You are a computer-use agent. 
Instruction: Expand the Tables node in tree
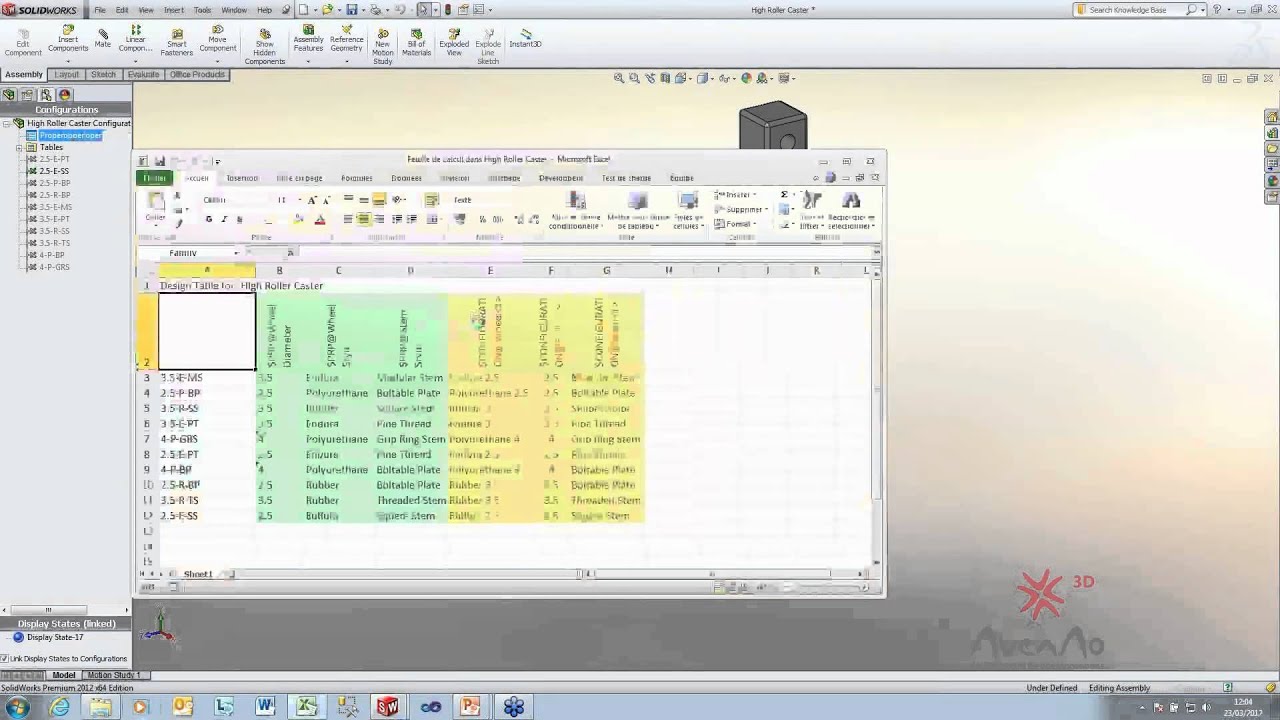click(19, 147)
